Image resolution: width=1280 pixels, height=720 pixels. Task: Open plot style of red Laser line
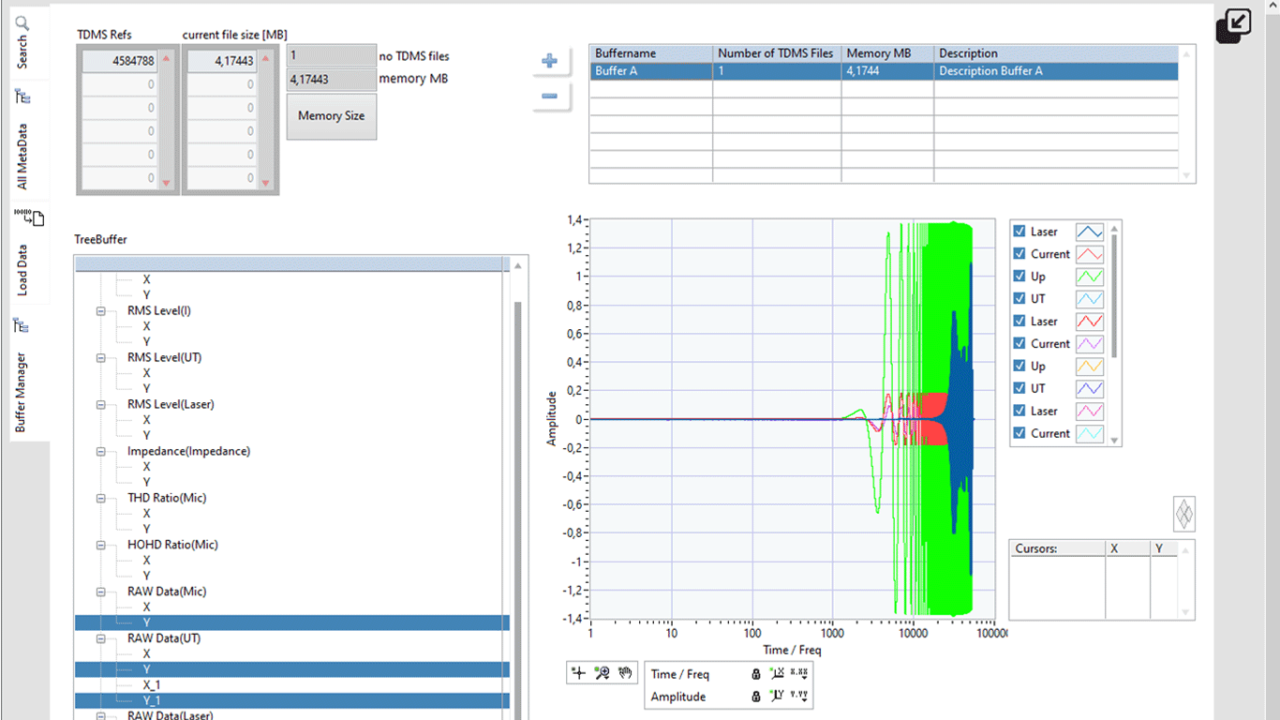coord(1089,321)
